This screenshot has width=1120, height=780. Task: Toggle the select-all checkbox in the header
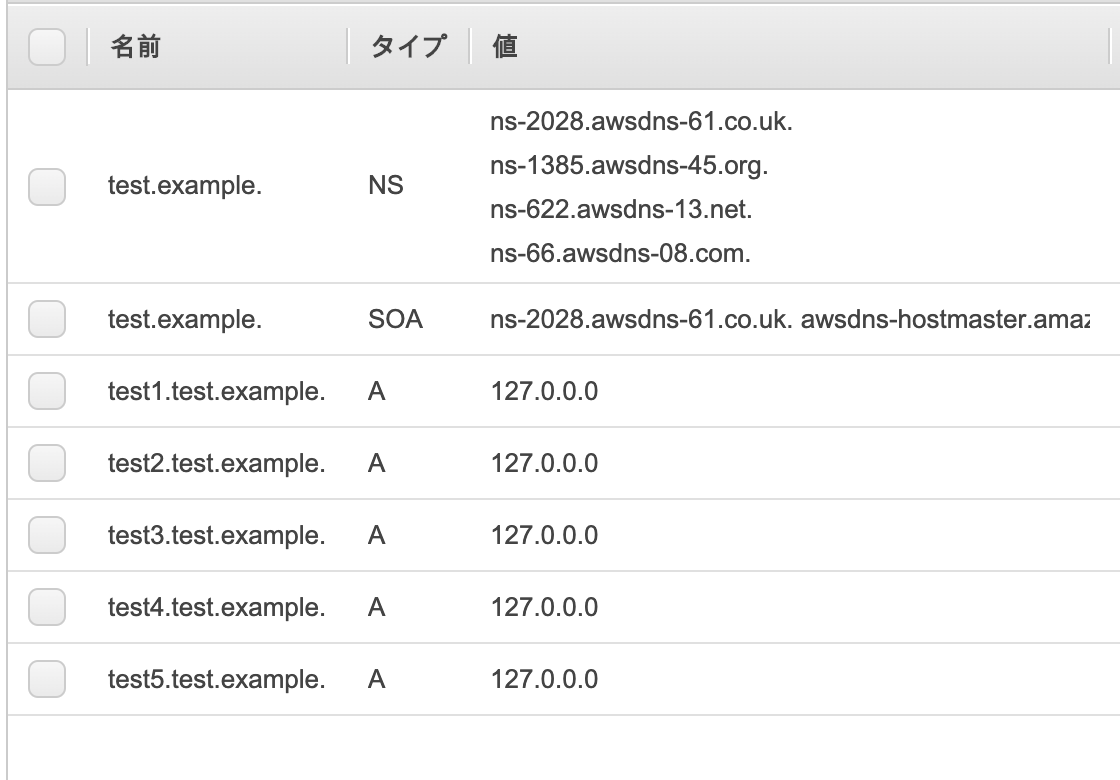coord(47,47)
